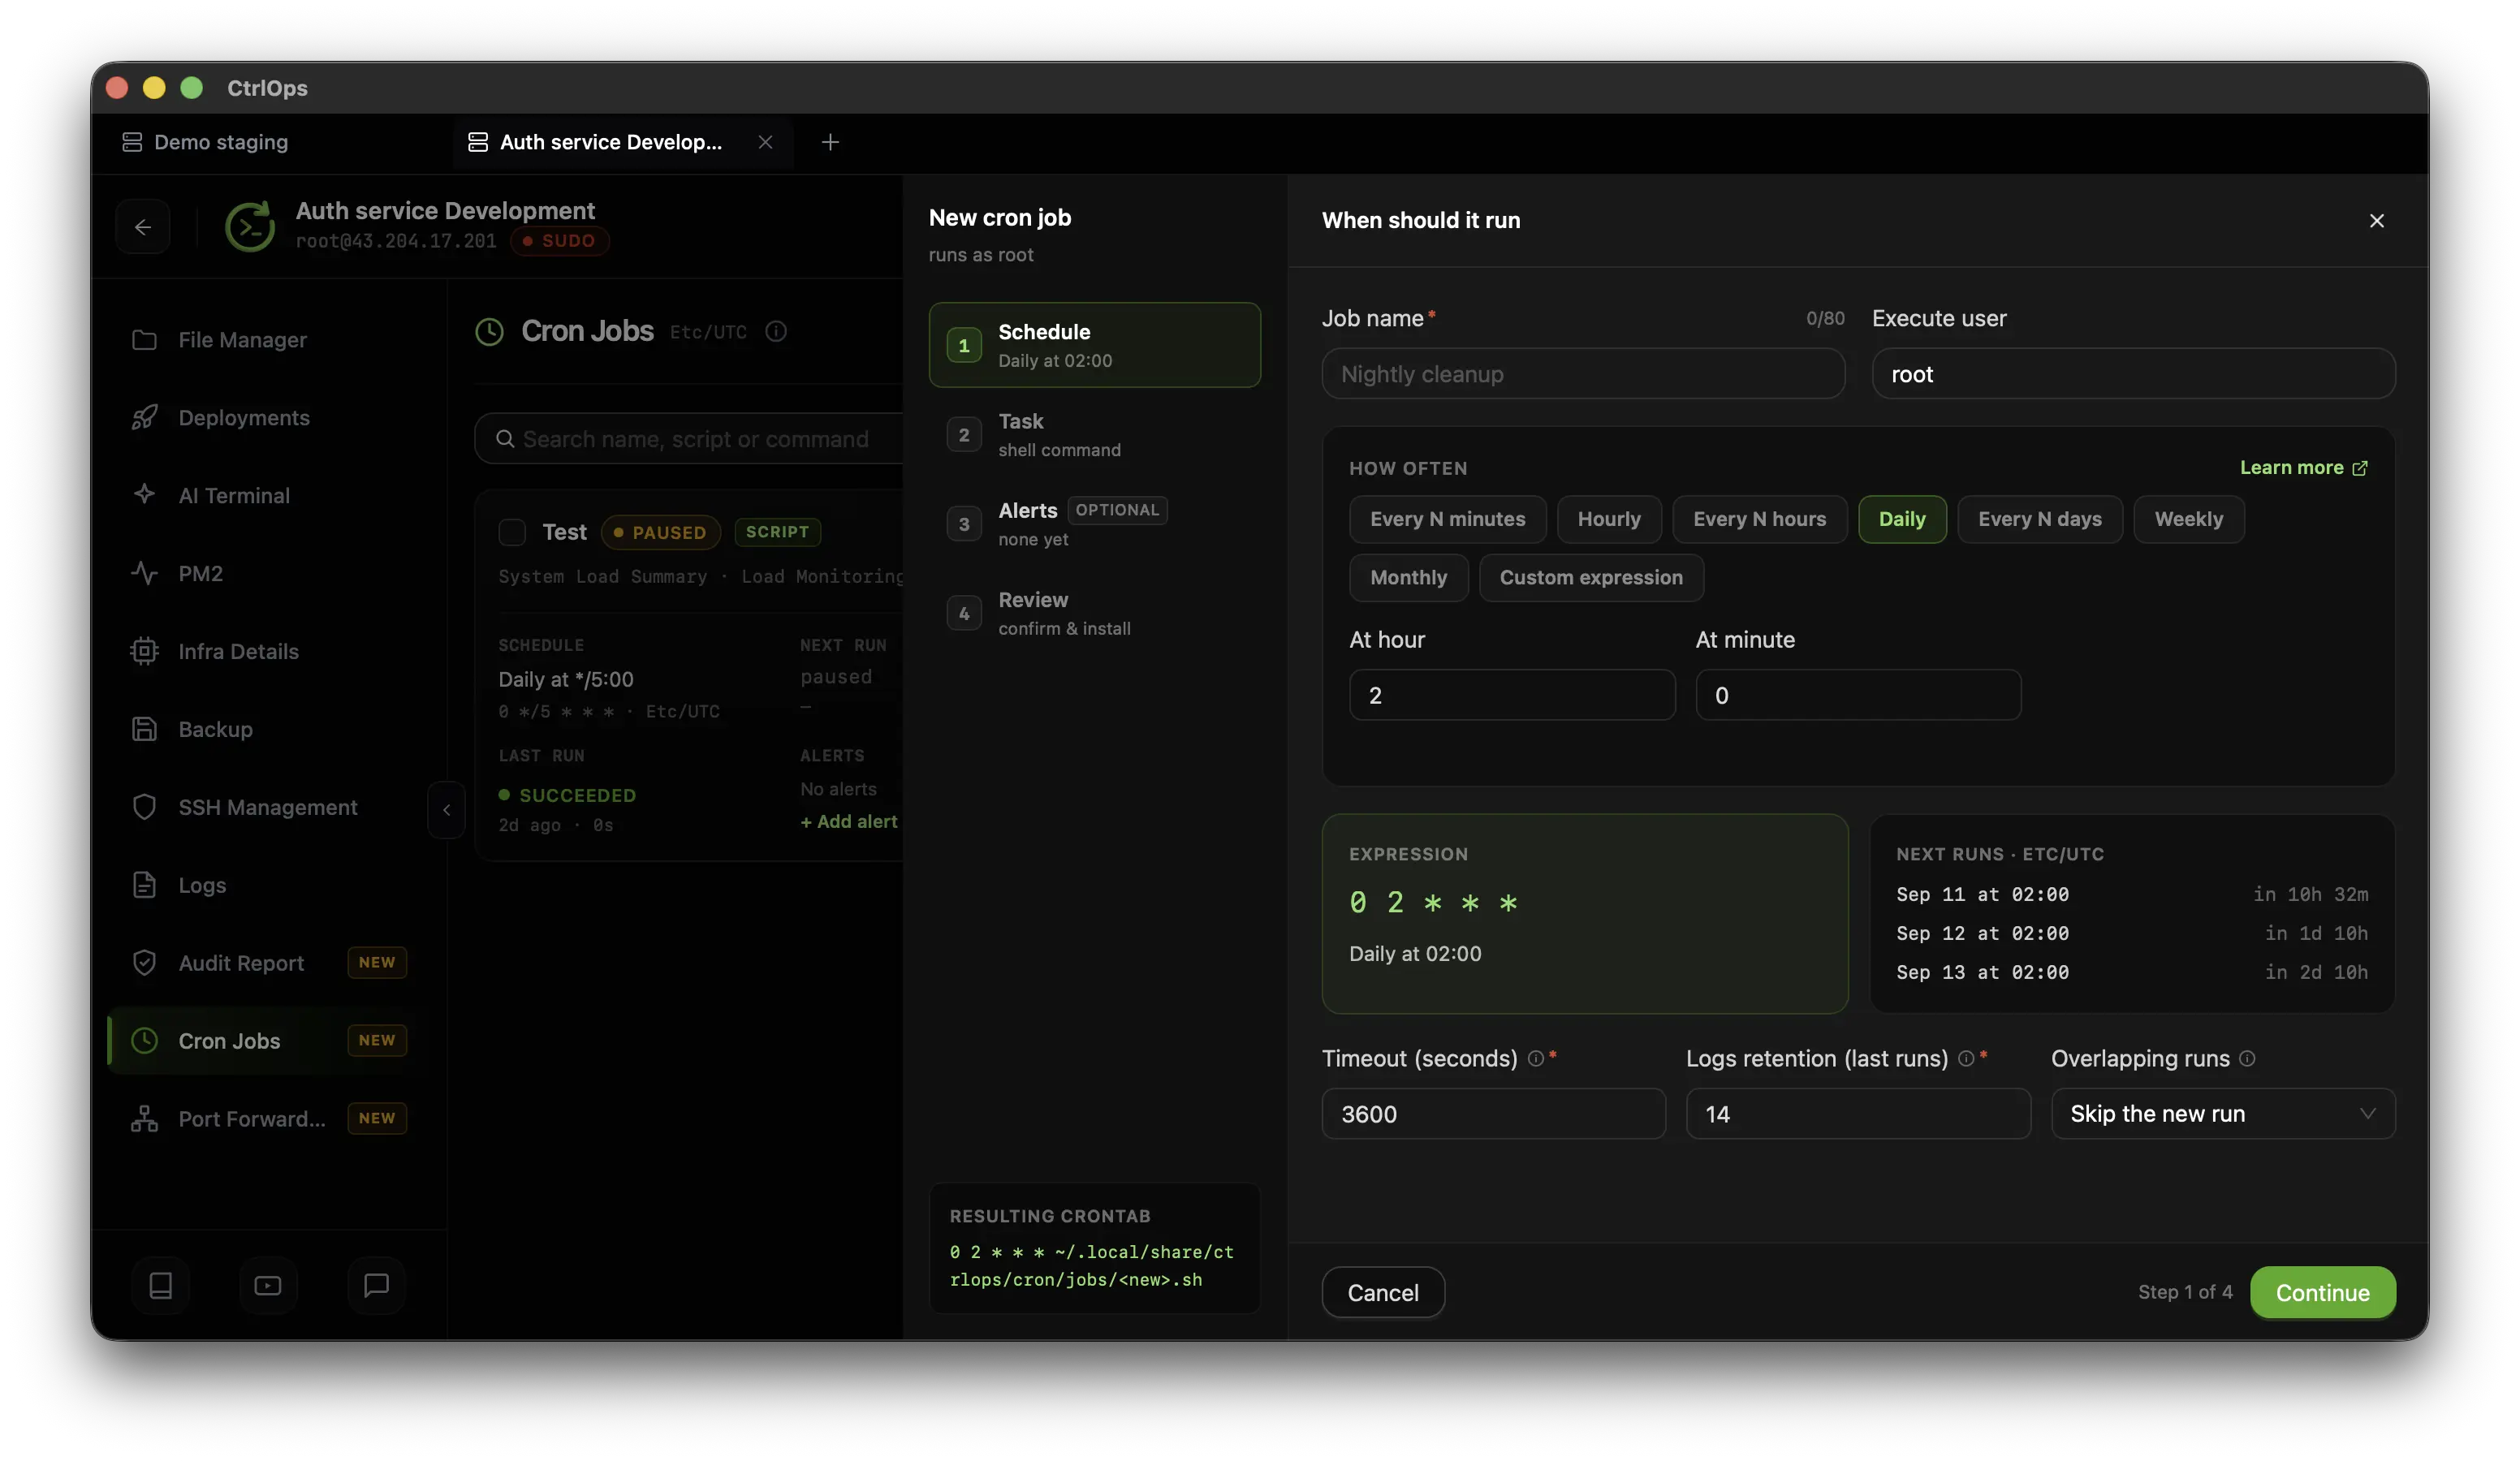Open Logs document icon
Viewport: 2520px width, 1461px height.
point(144,885)
